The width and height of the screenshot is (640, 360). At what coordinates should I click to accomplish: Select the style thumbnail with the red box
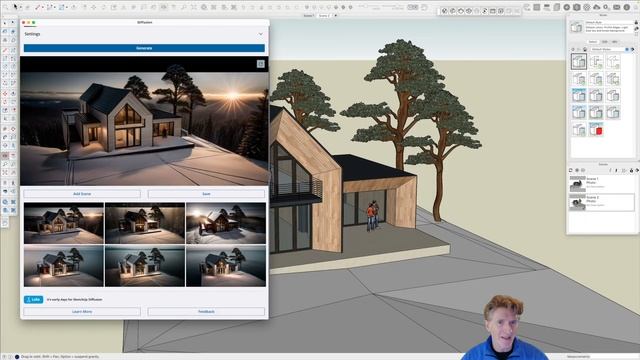coord(596,129)
